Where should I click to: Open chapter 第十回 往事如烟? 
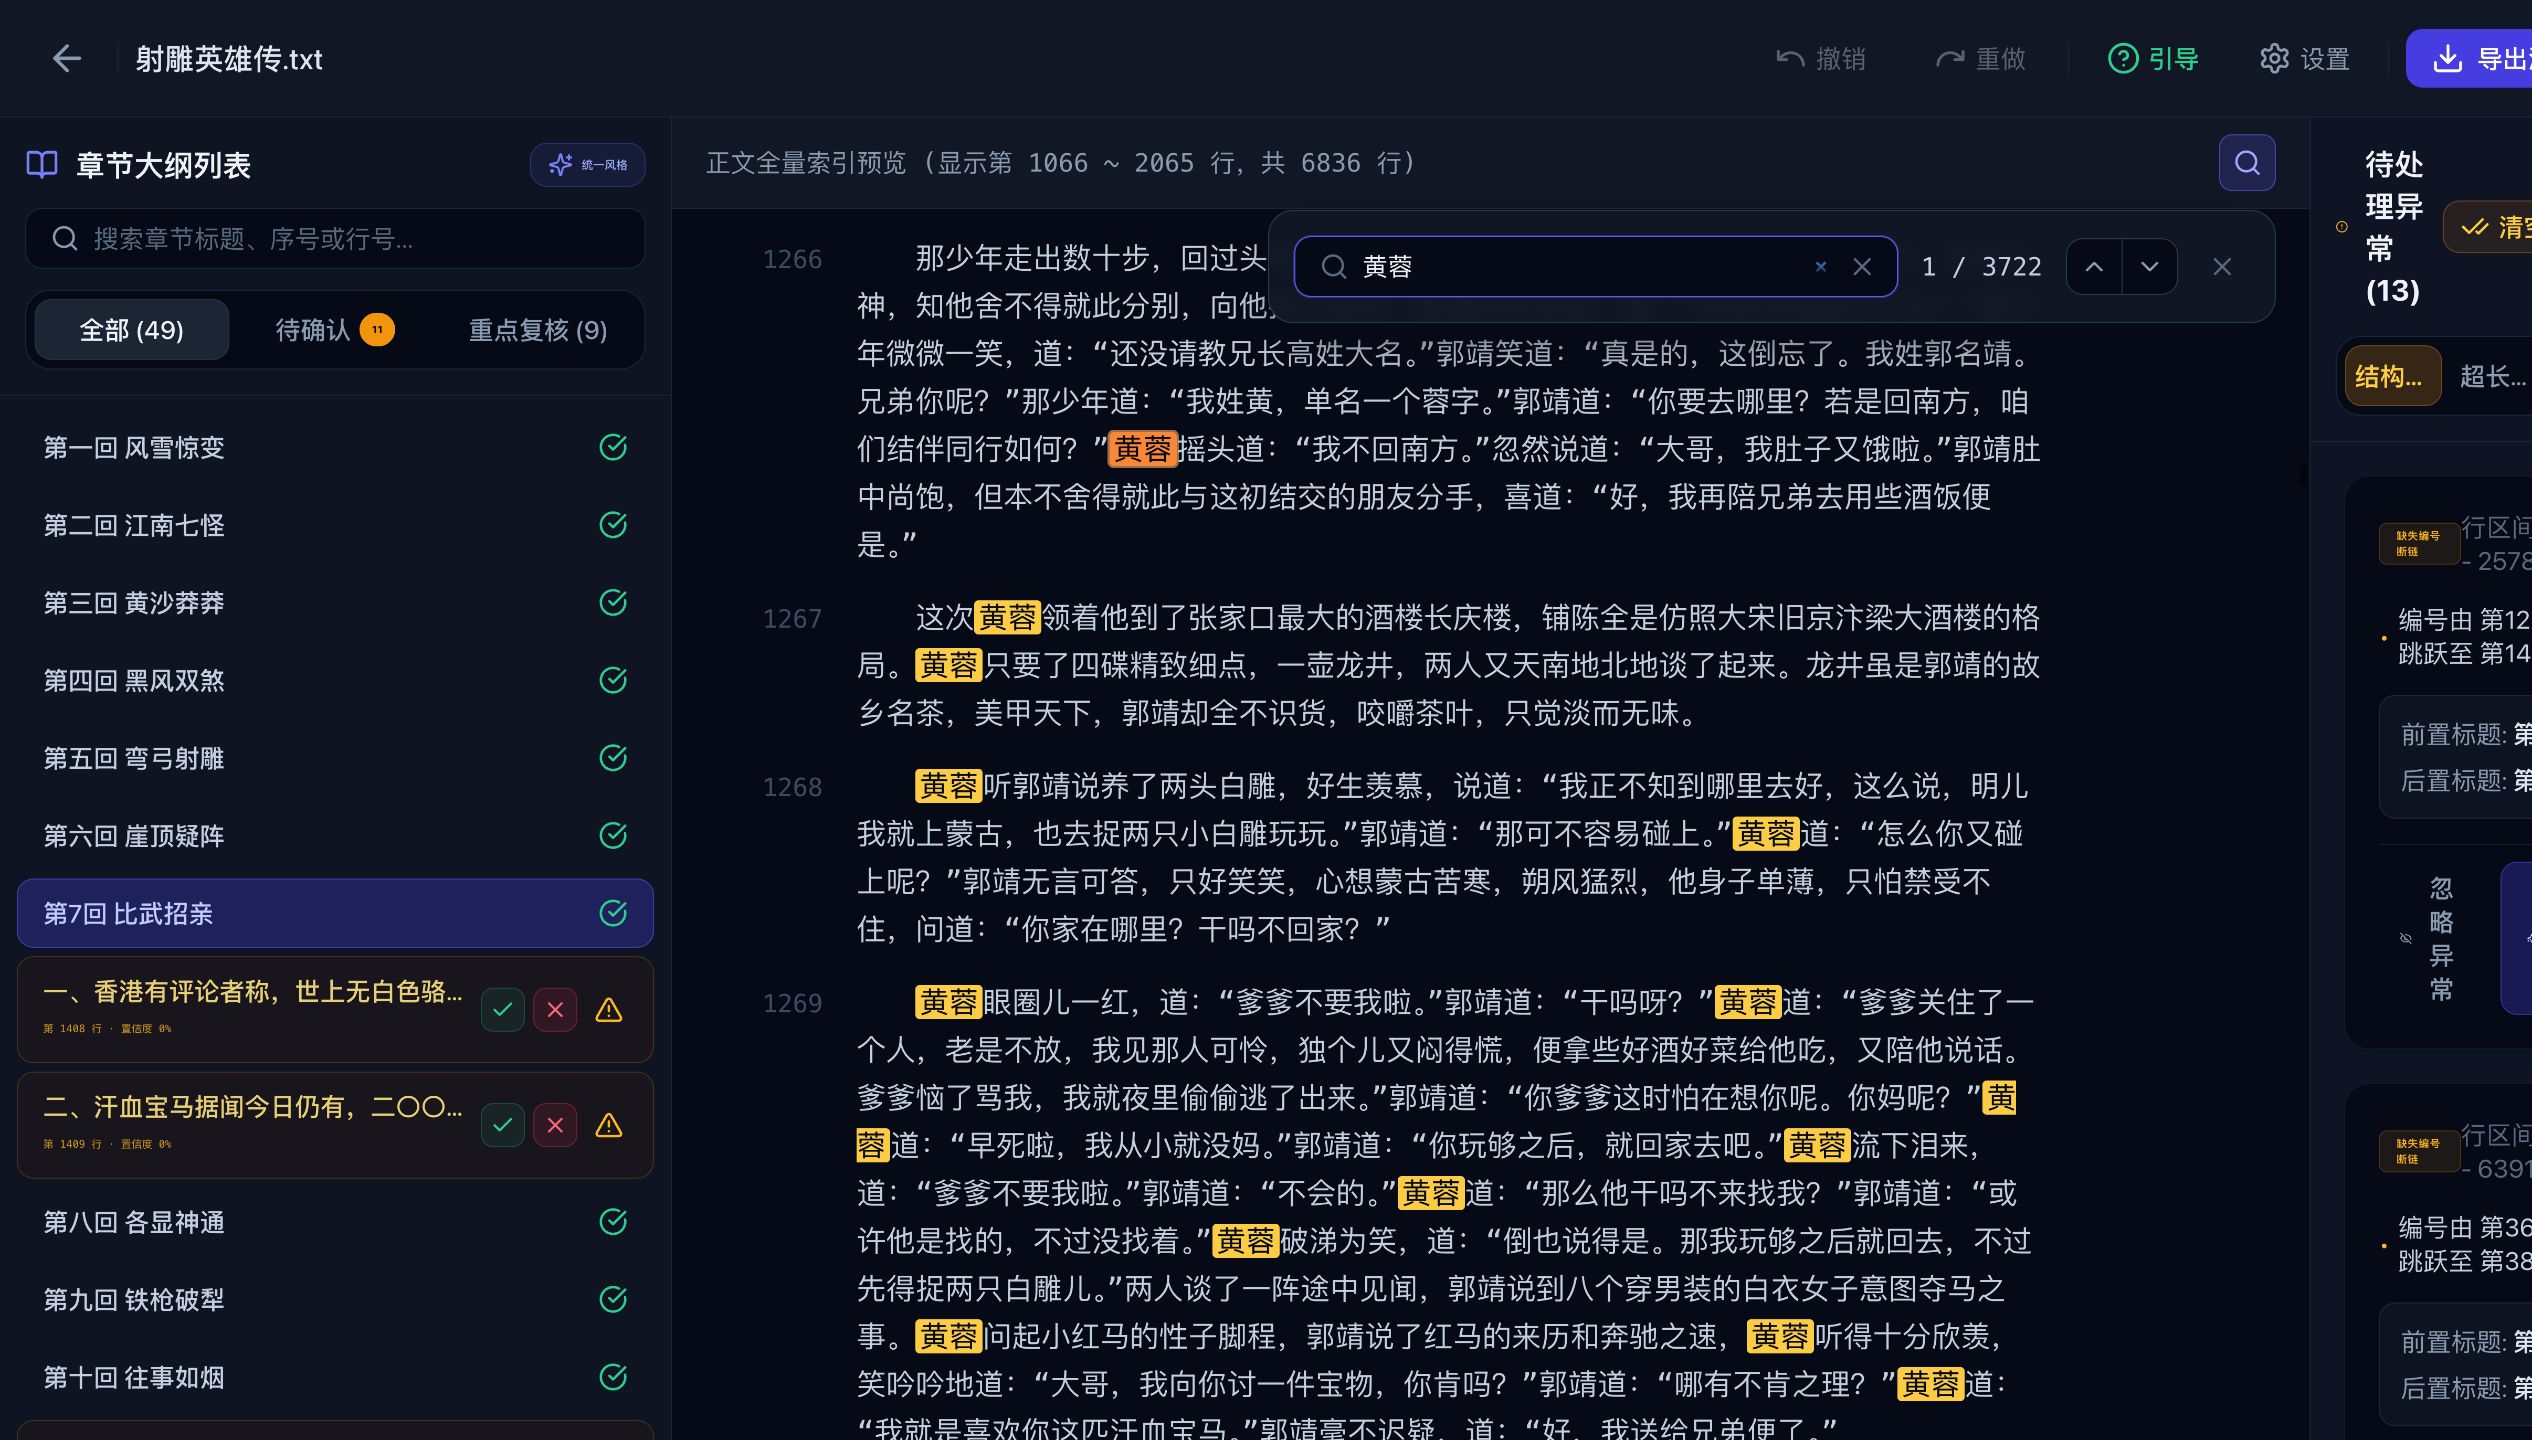click(335, 1377)
